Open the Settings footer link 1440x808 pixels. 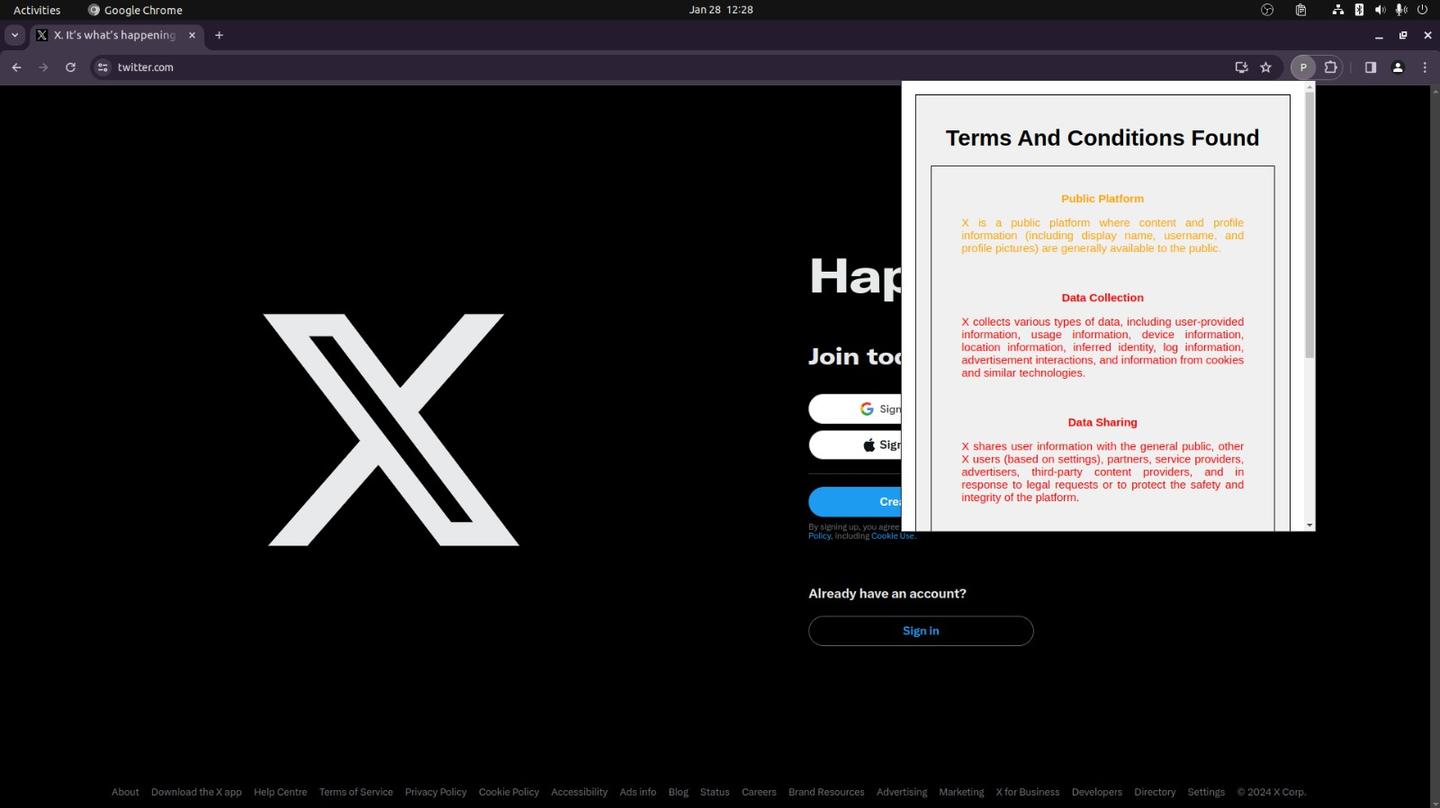coord(1206,792)
